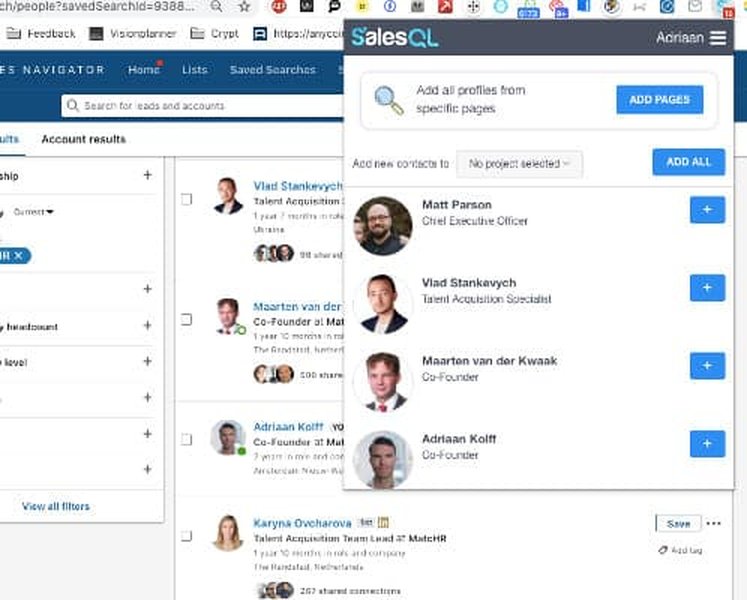Click Adriaan account name in SalesQL header

click(x=680, y=38)
